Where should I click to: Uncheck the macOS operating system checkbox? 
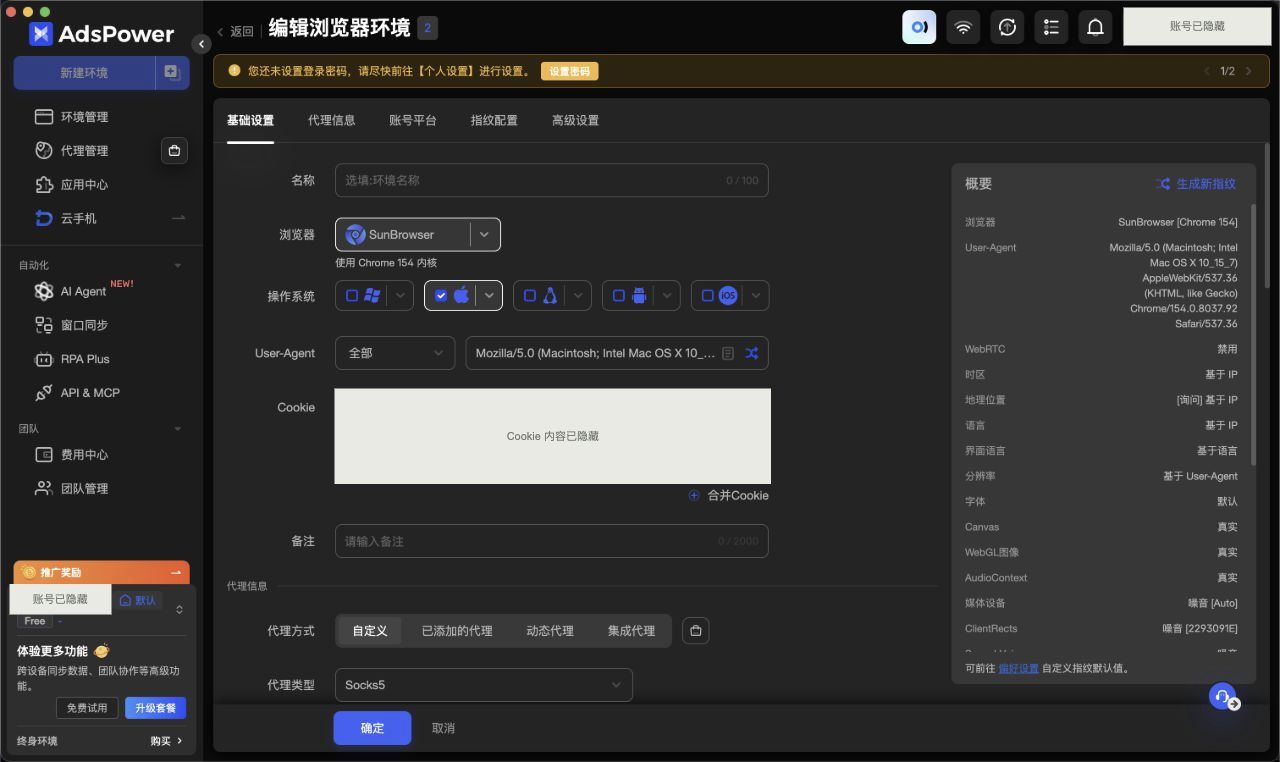441,296
